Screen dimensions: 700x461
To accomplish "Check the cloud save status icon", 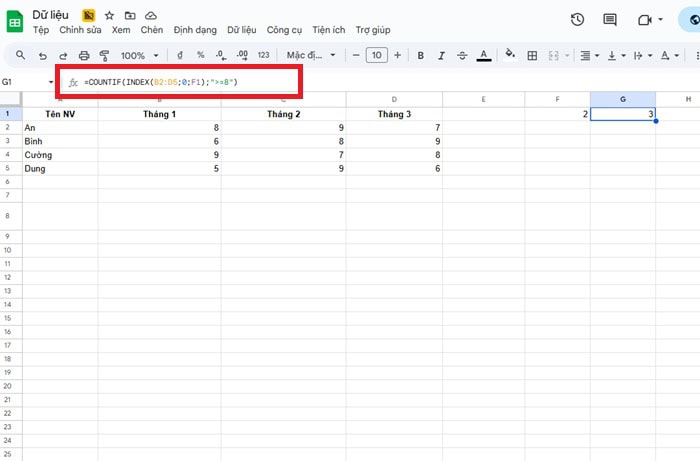I will coord(151,16).
